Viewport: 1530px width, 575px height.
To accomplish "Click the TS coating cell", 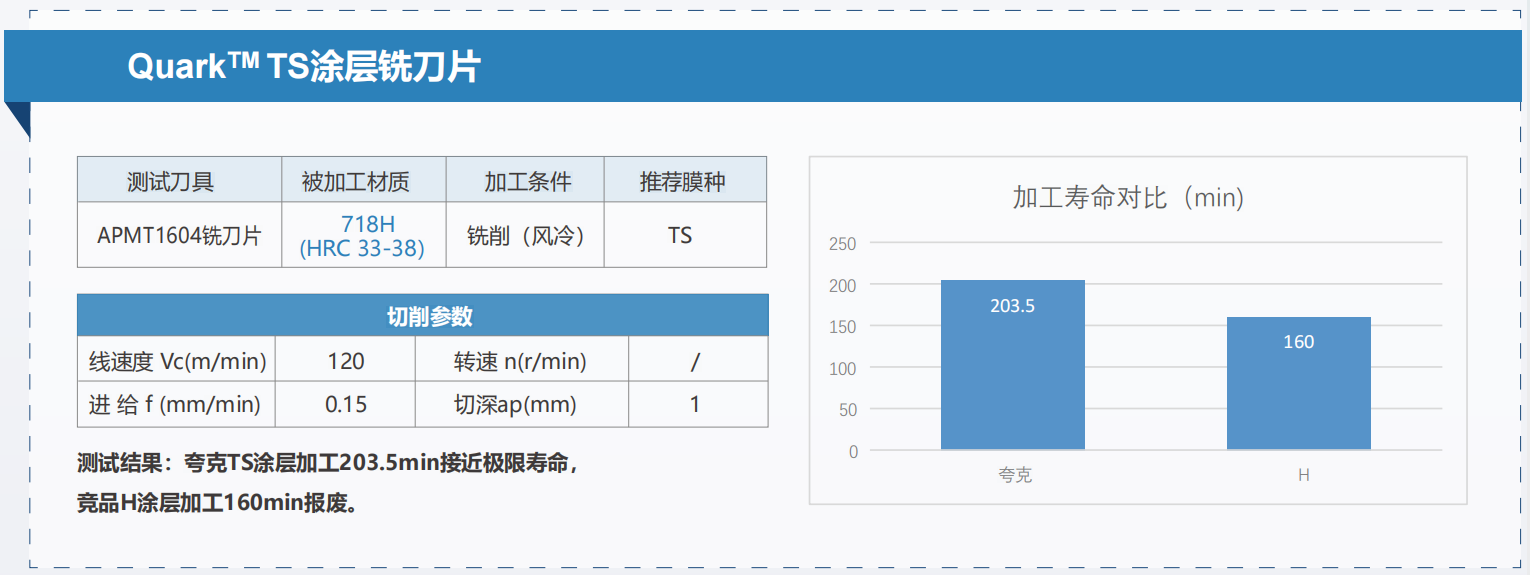I will (685, 236).
